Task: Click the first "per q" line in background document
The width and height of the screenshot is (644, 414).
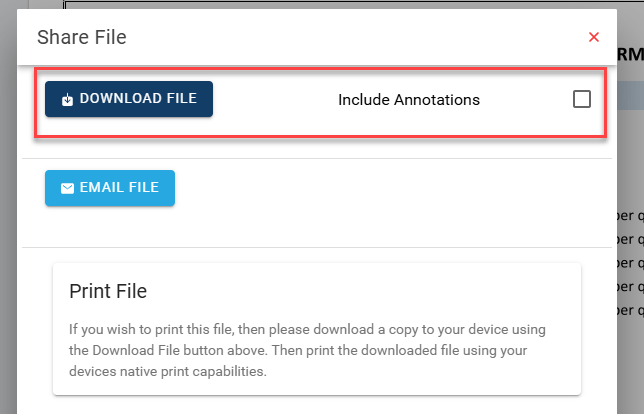Action: pos(630,216)
